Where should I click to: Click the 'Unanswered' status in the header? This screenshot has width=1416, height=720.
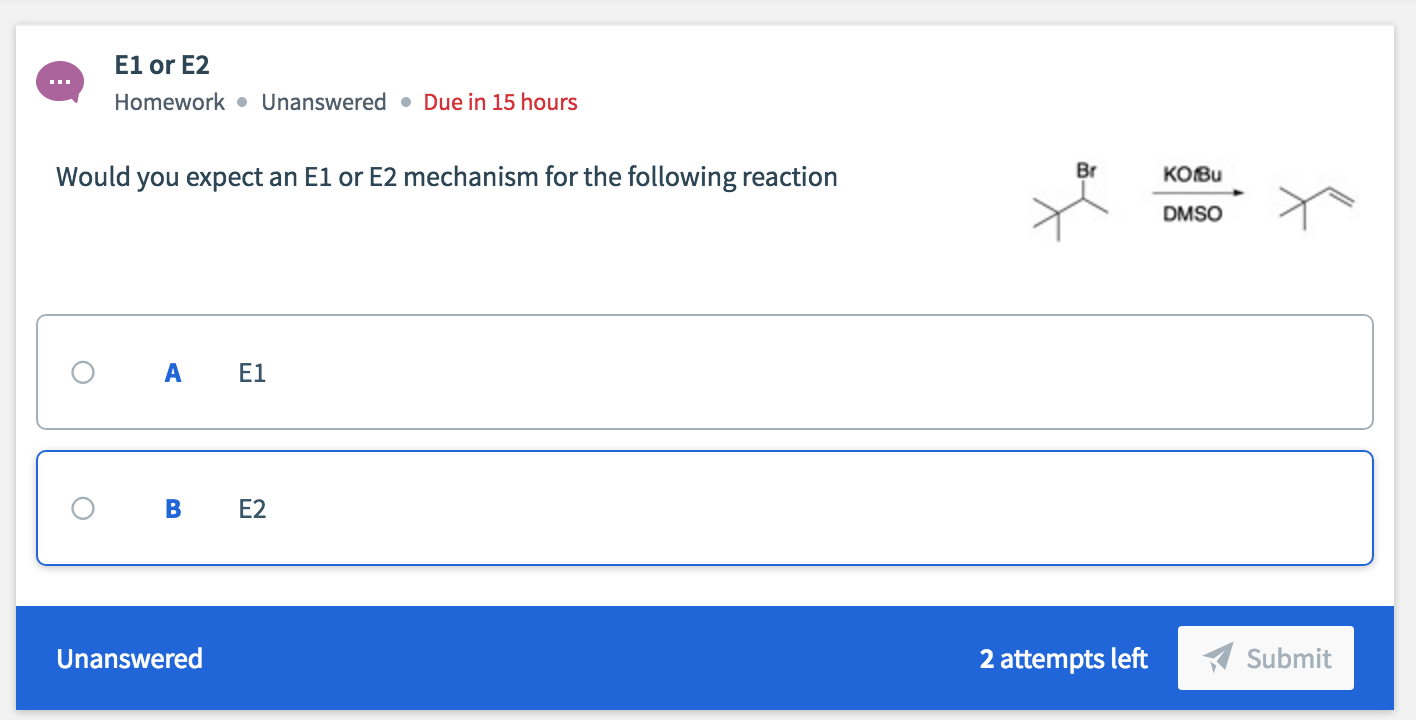tap(323, 101)
